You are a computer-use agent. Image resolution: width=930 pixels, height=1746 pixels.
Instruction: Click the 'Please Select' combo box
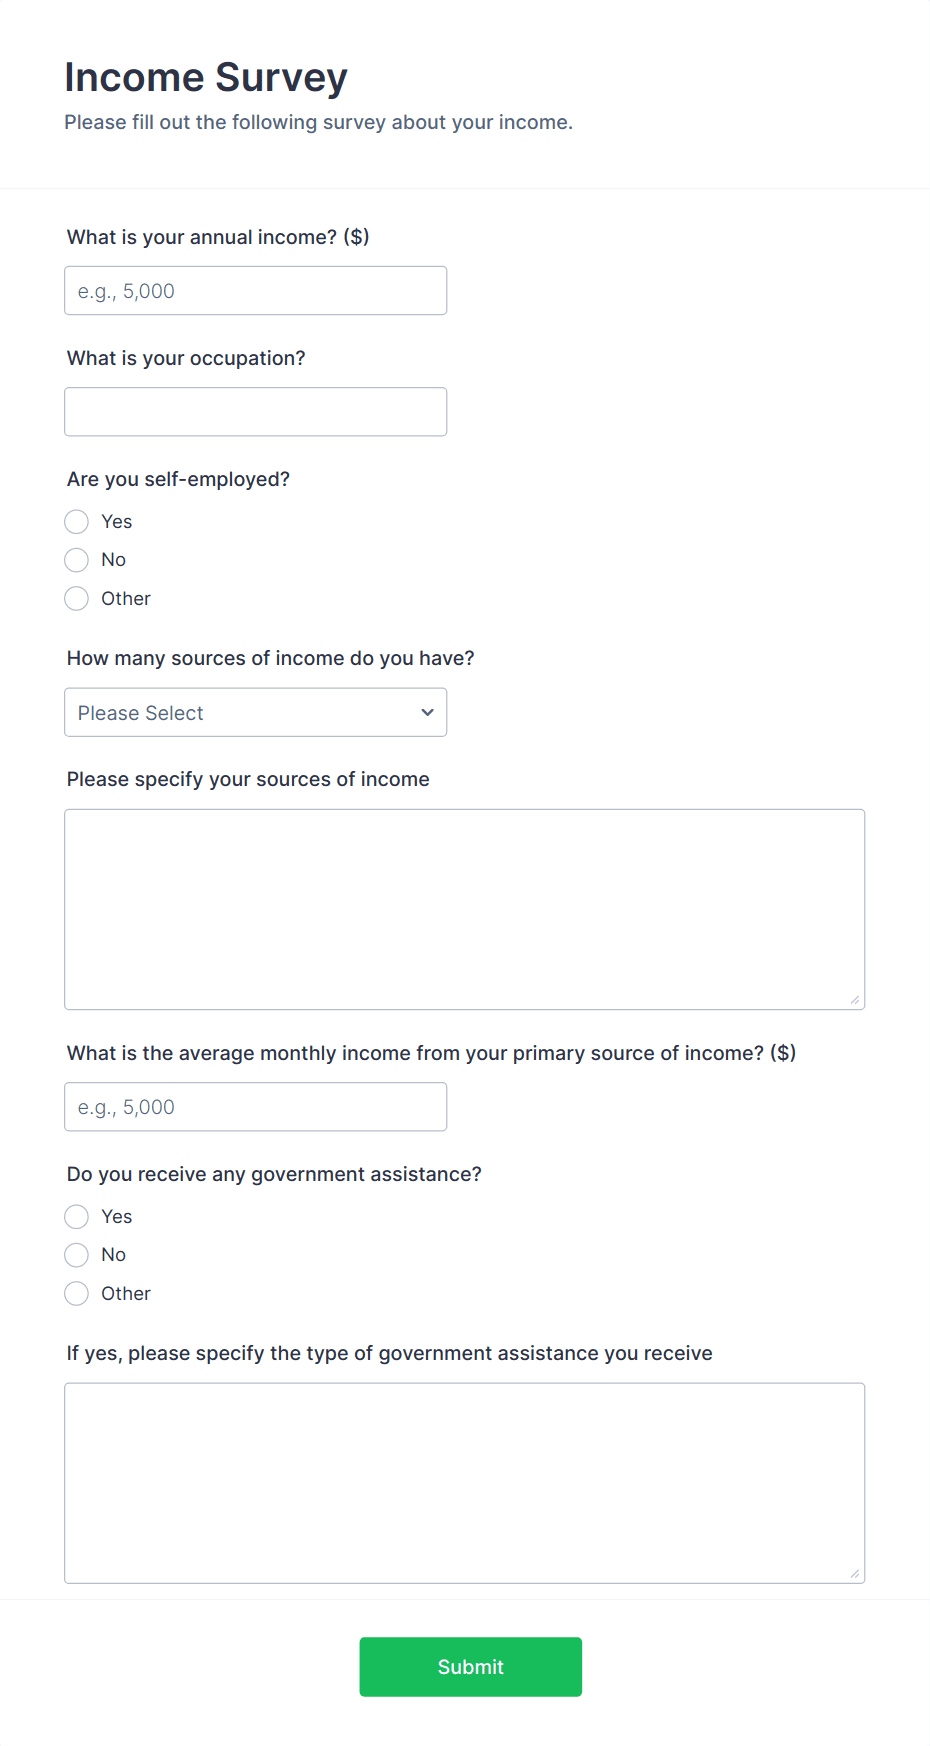(255, 712)
